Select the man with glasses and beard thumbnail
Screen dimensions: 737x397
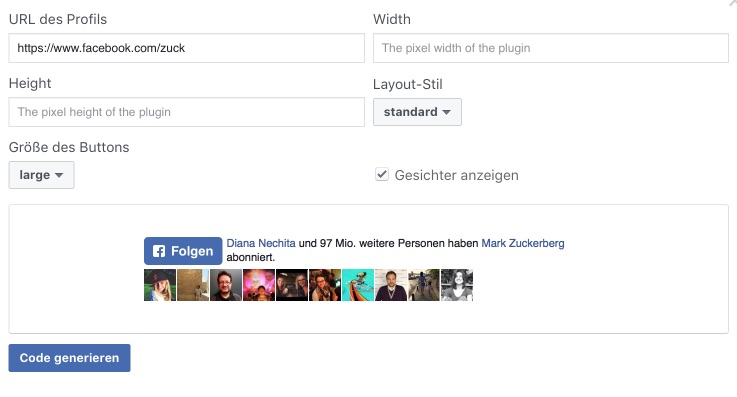tap(226, 285)
